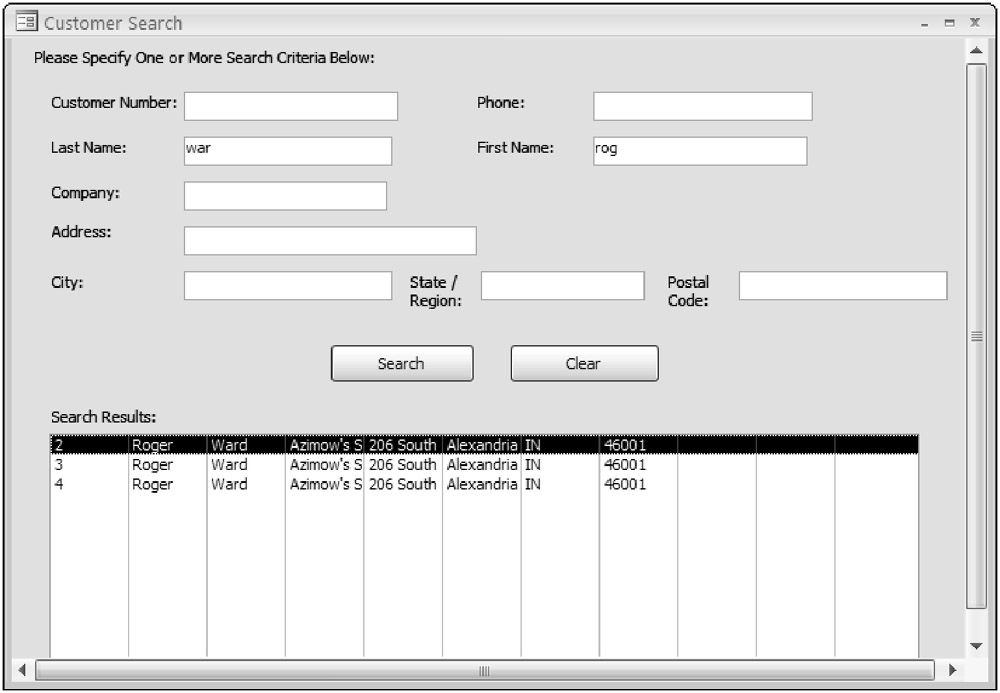The image size is (1000, 693).
Task: Click the First Name field containing 'rog'
Action: [x=699, y=151]
